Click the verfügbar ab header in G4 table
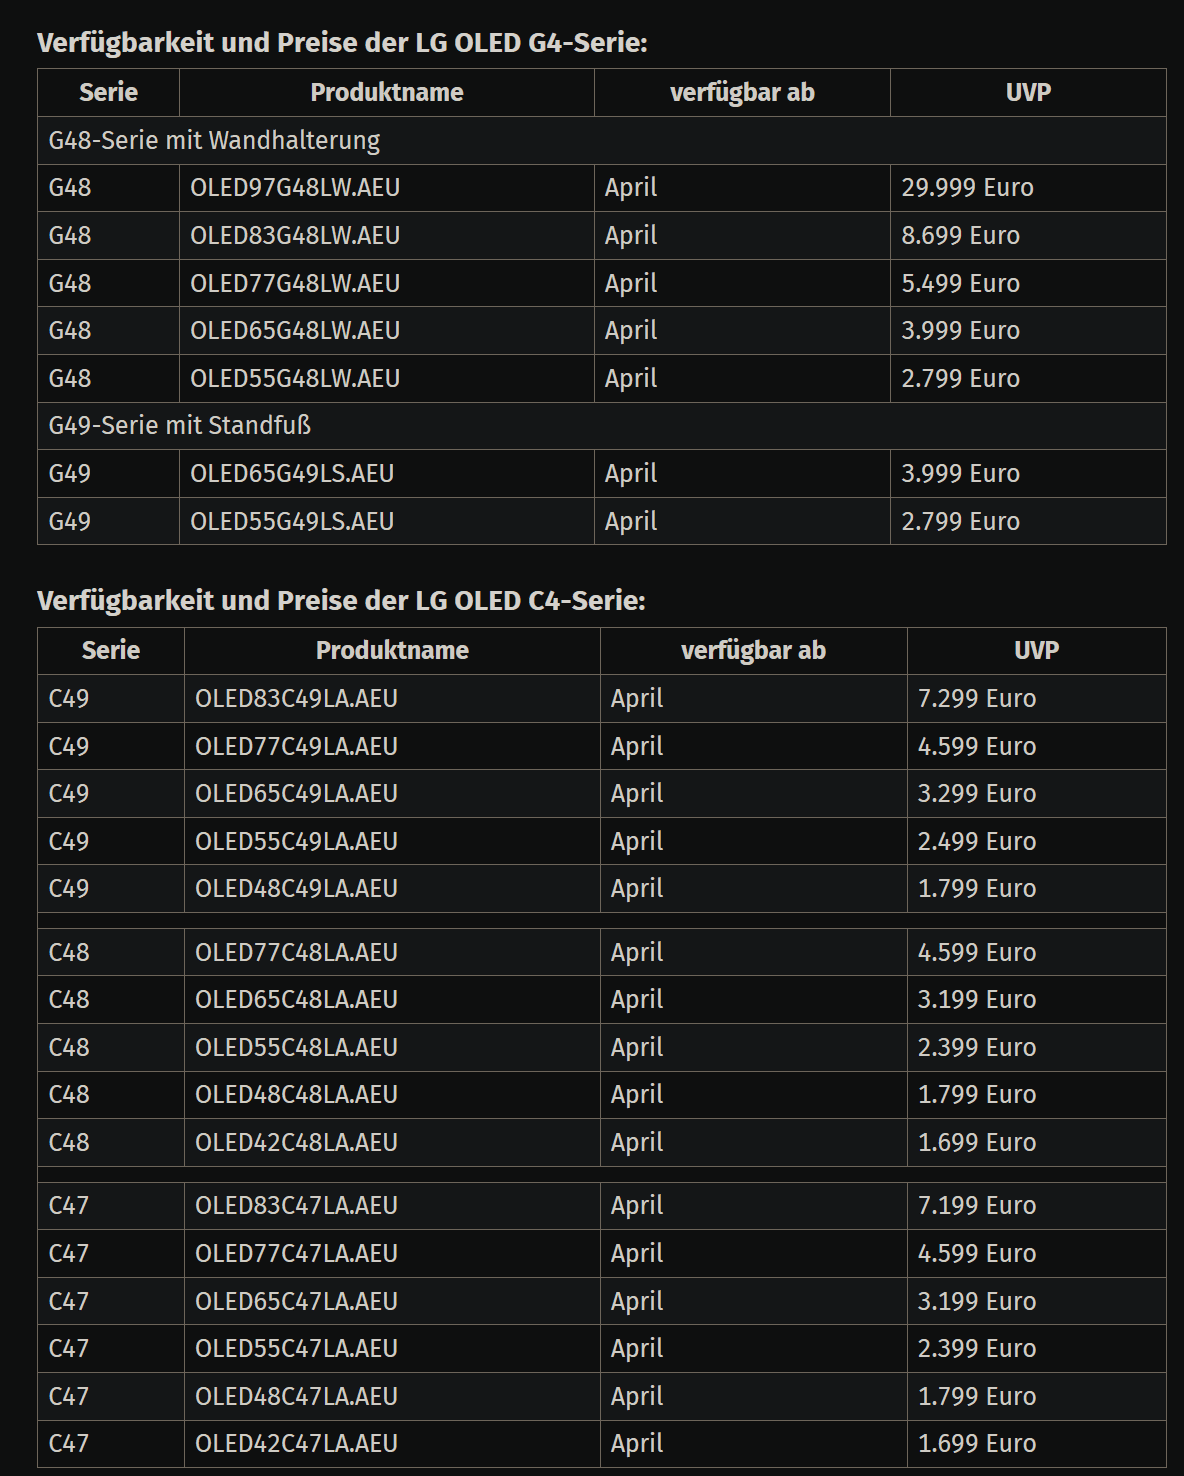Image resolution: width=1184 pixels, height=1476 pixels. coord(742,93)
